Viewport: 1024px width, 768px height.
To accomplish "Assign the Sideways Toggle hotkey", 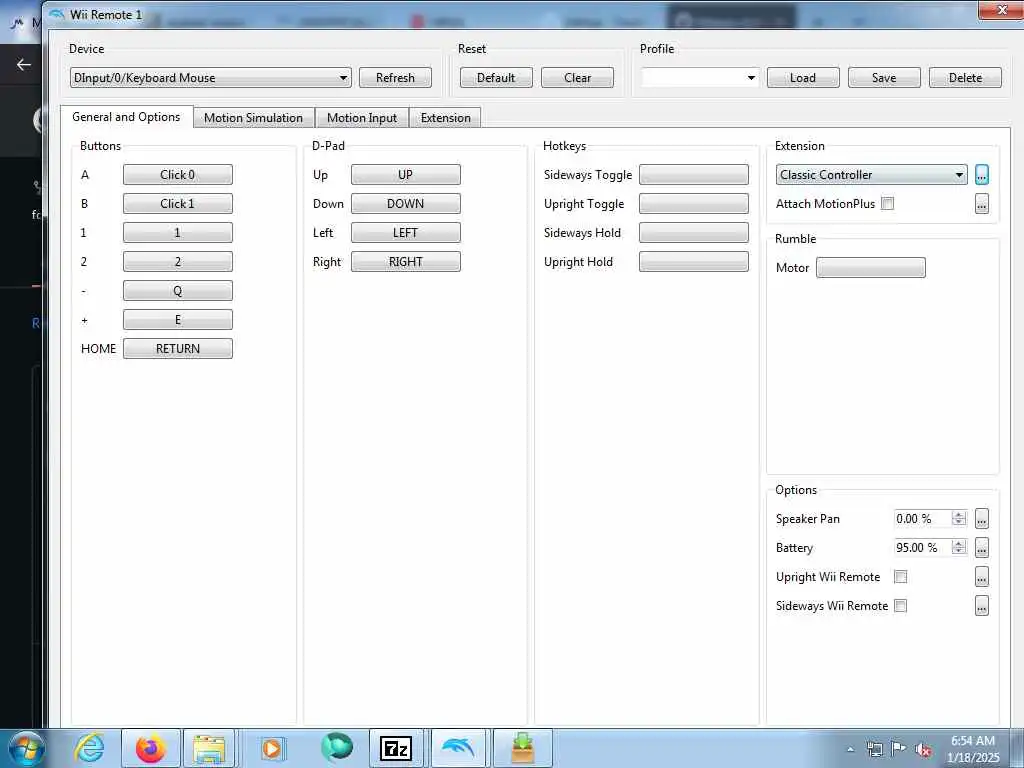I will click(694, 174).
